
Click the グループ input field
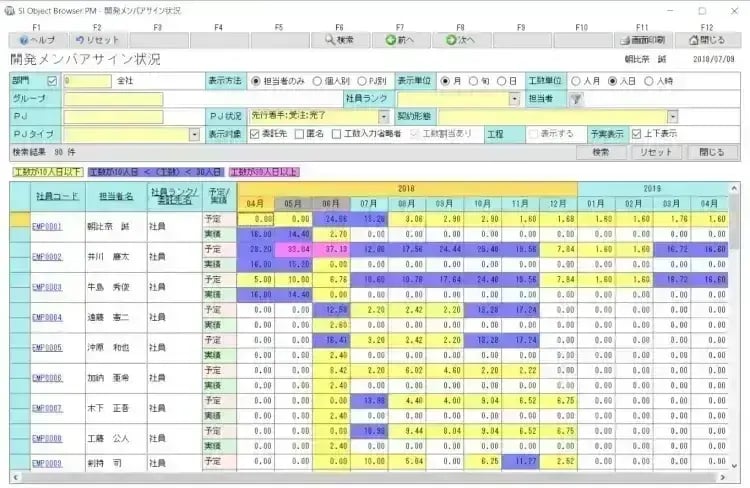coord(112,99)
